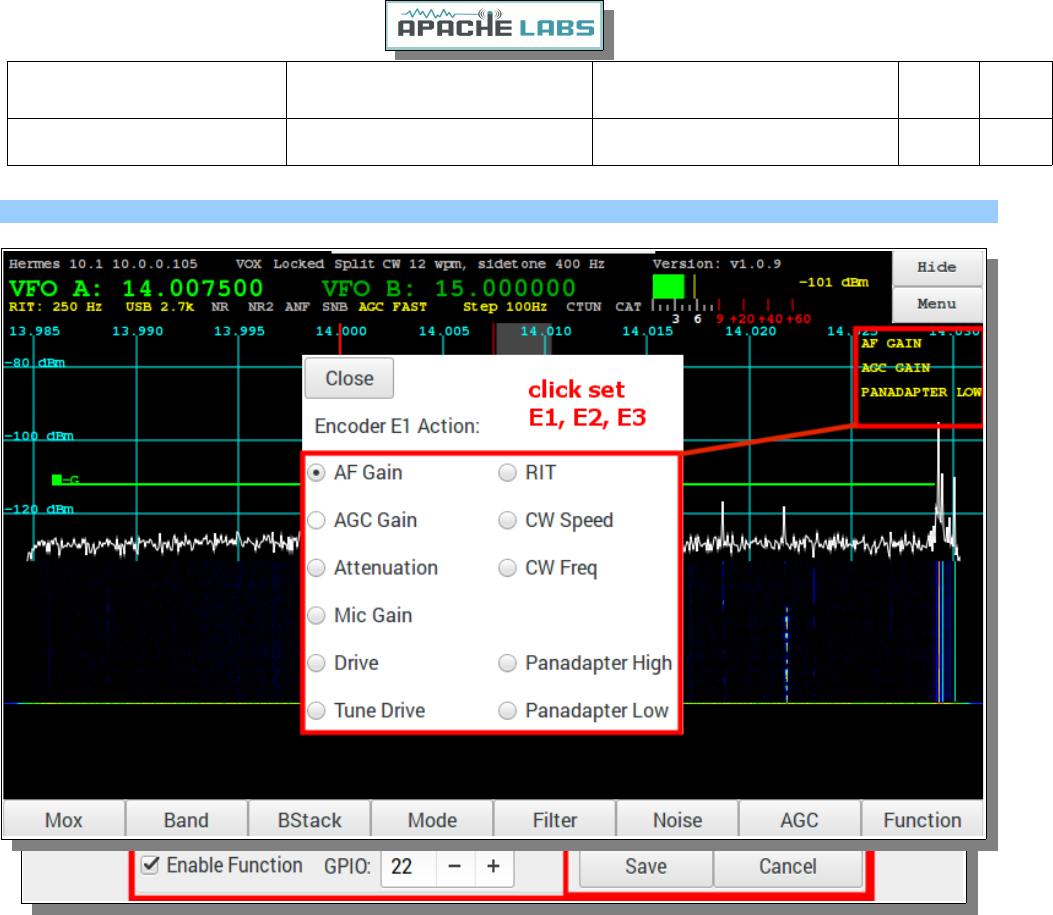Click the Hide button
The image size is (1053, 915).
936,267
